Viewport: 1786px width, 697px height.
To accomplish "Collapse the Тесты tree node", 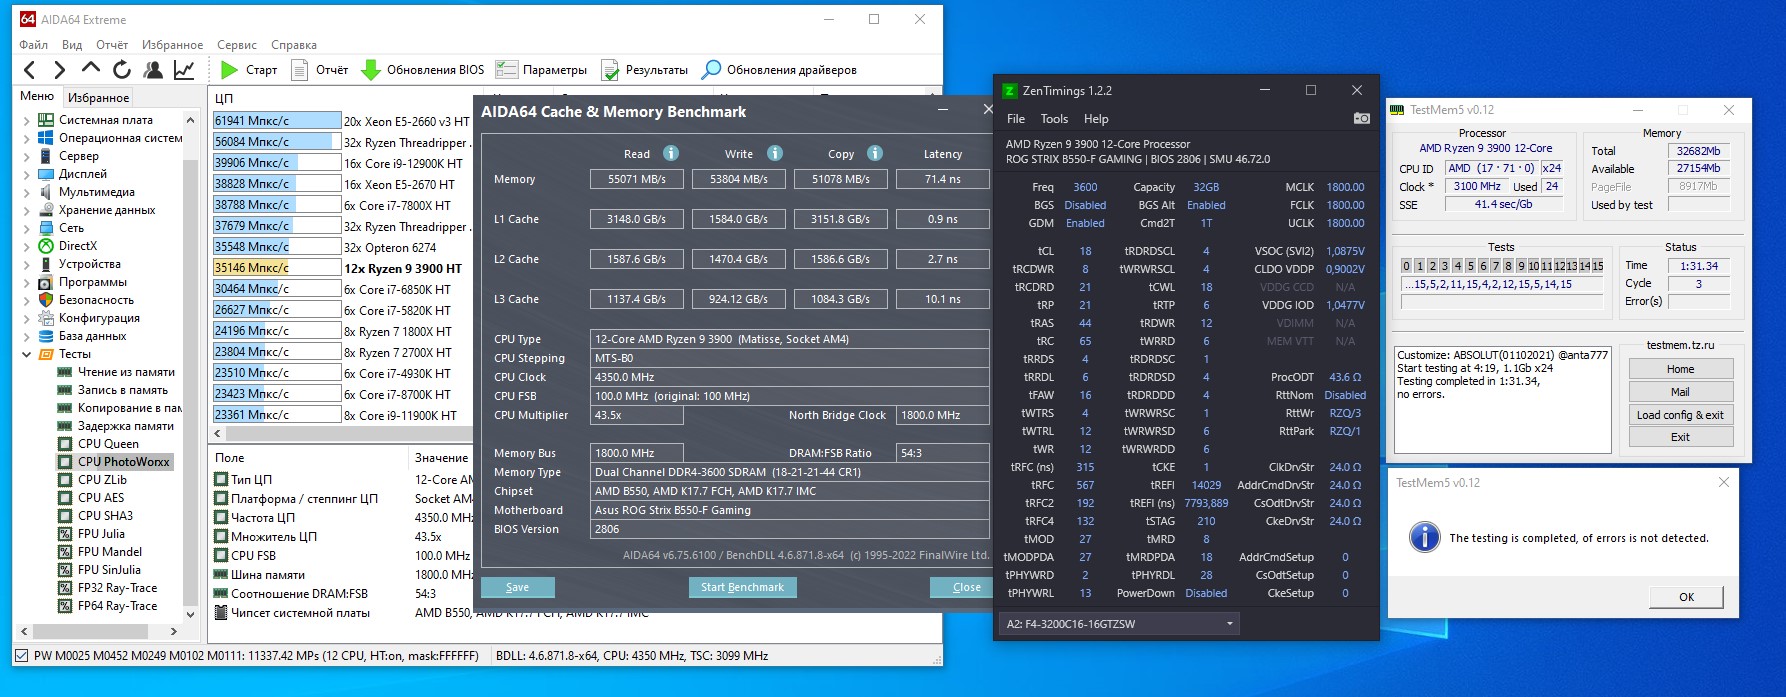I will pyautogui.click(x=26, y=354).
